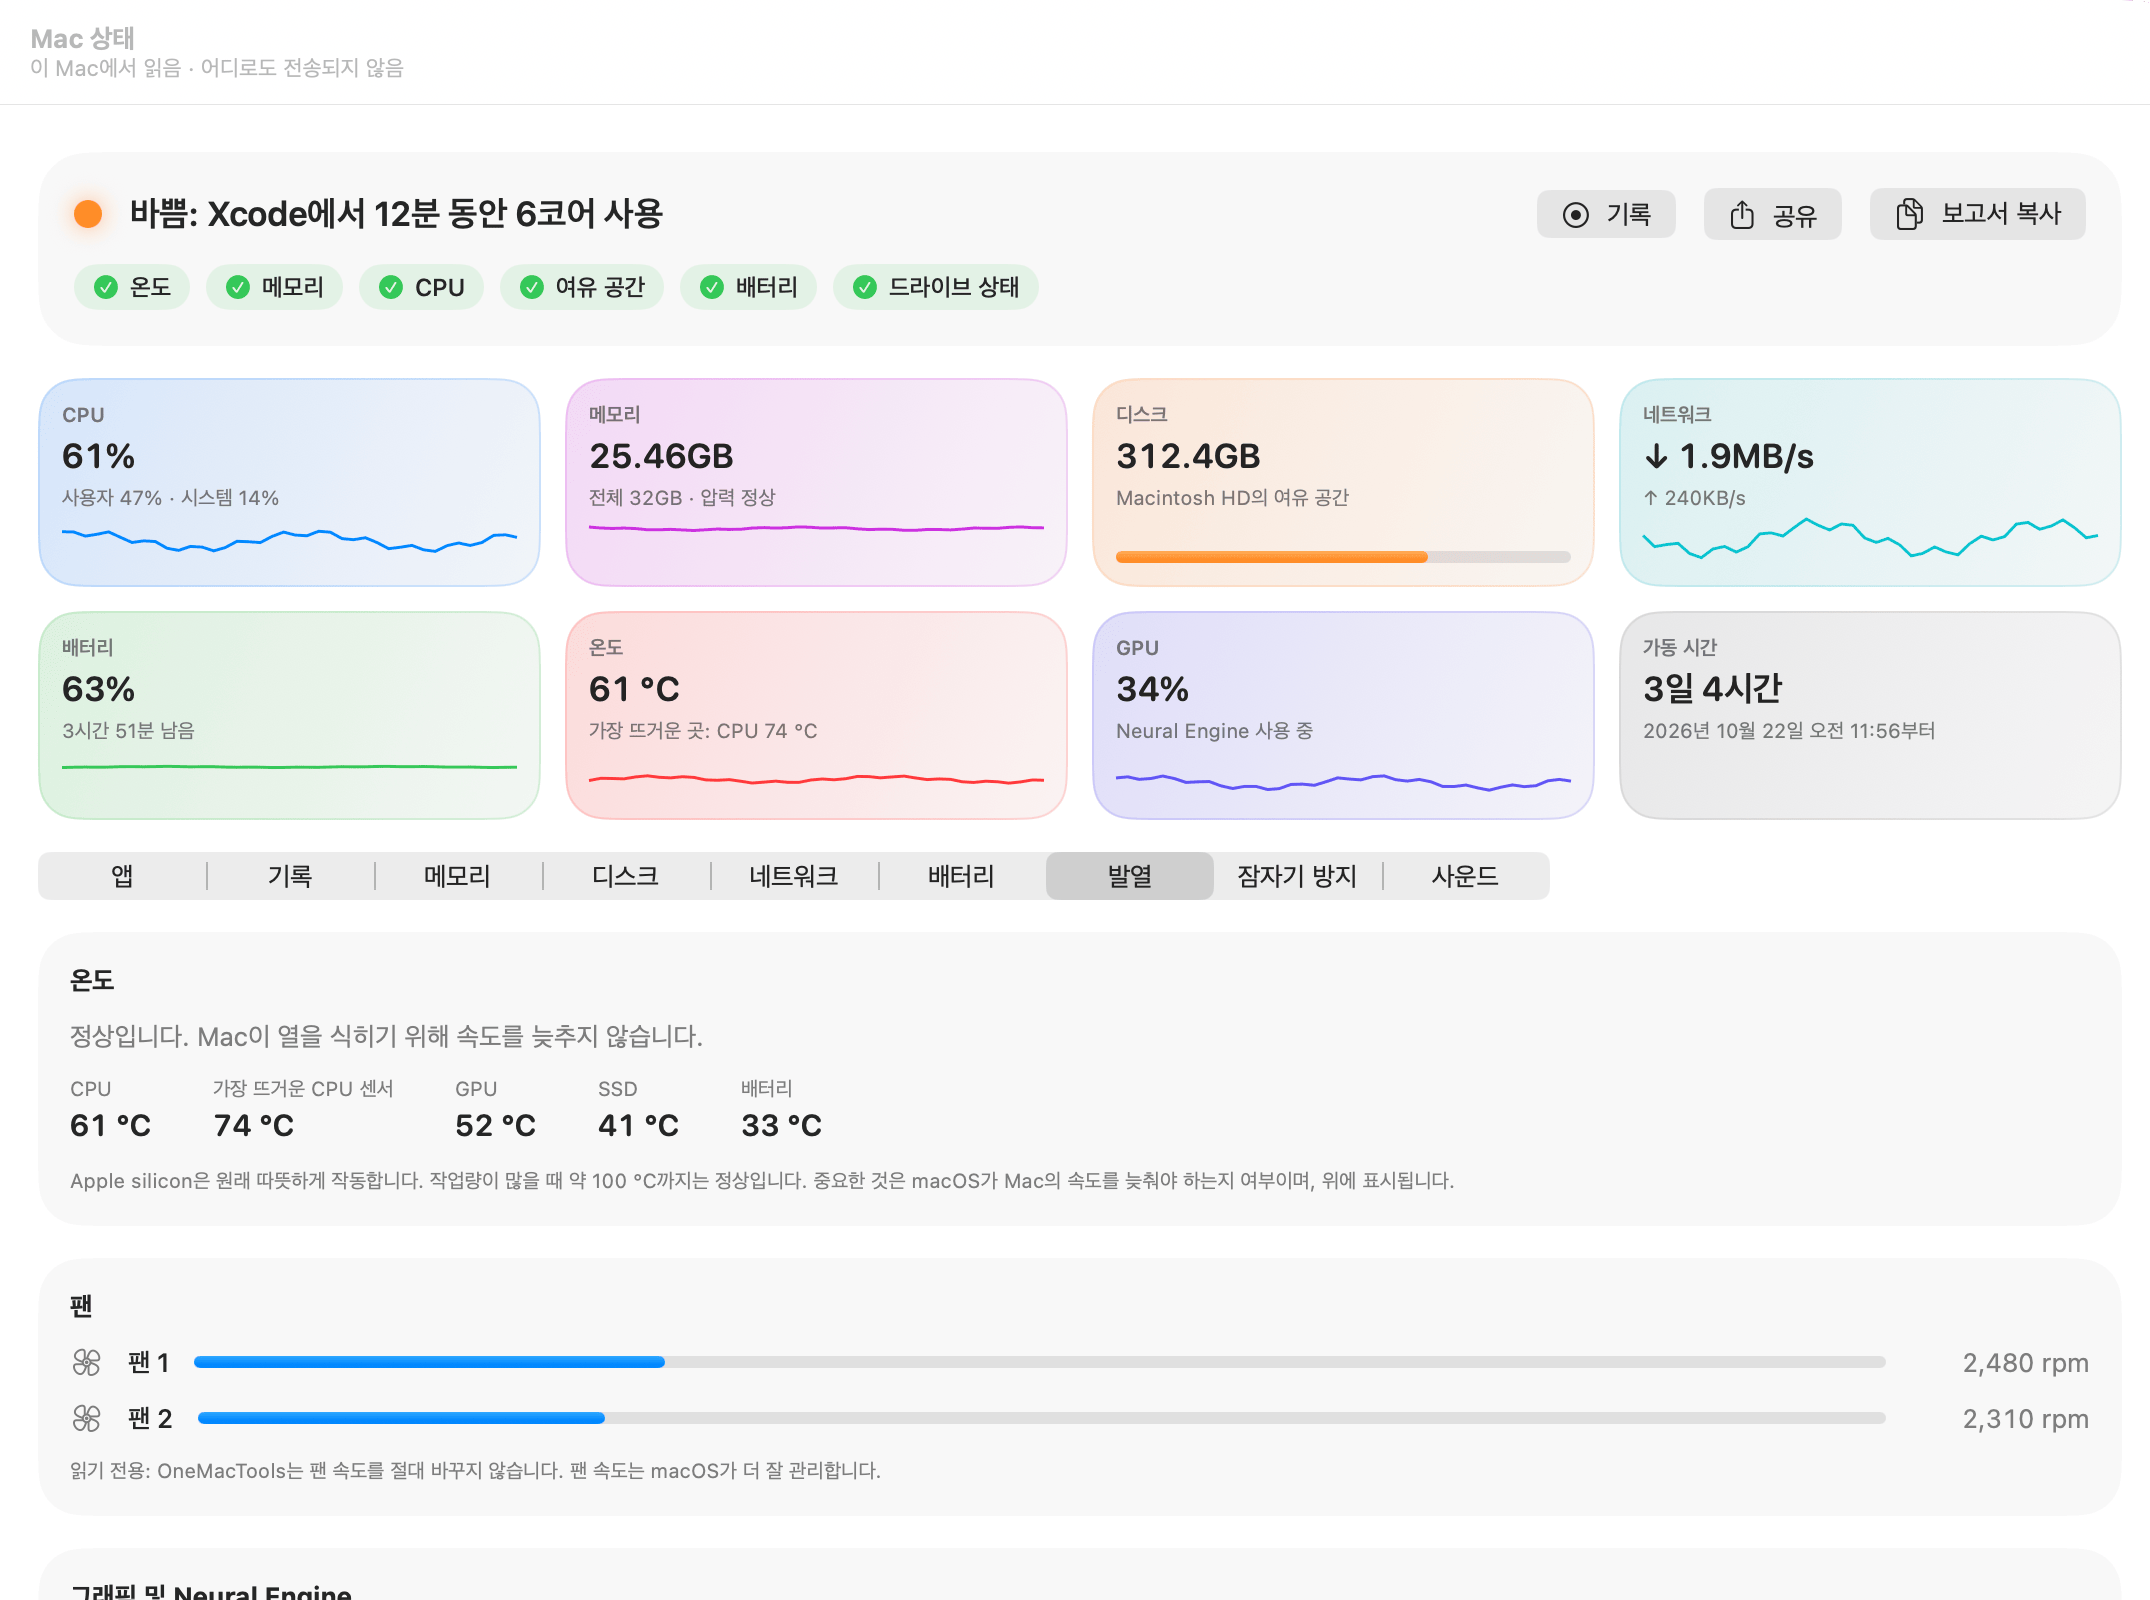This screenshot has width=2150, height=1600.
Task: Click the green checkmark on 메모리 chip
Action: [x=238, y=288]
